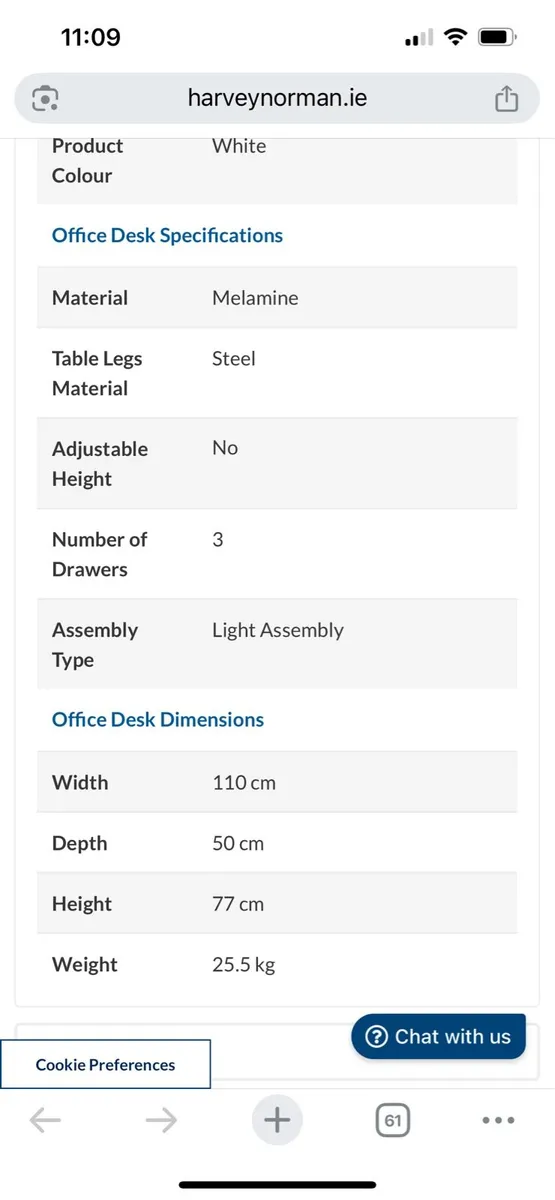Open the camera lens search icon
Viewport: 555px width, 1200px height.
pyautogui.click(x=46, y=98)
